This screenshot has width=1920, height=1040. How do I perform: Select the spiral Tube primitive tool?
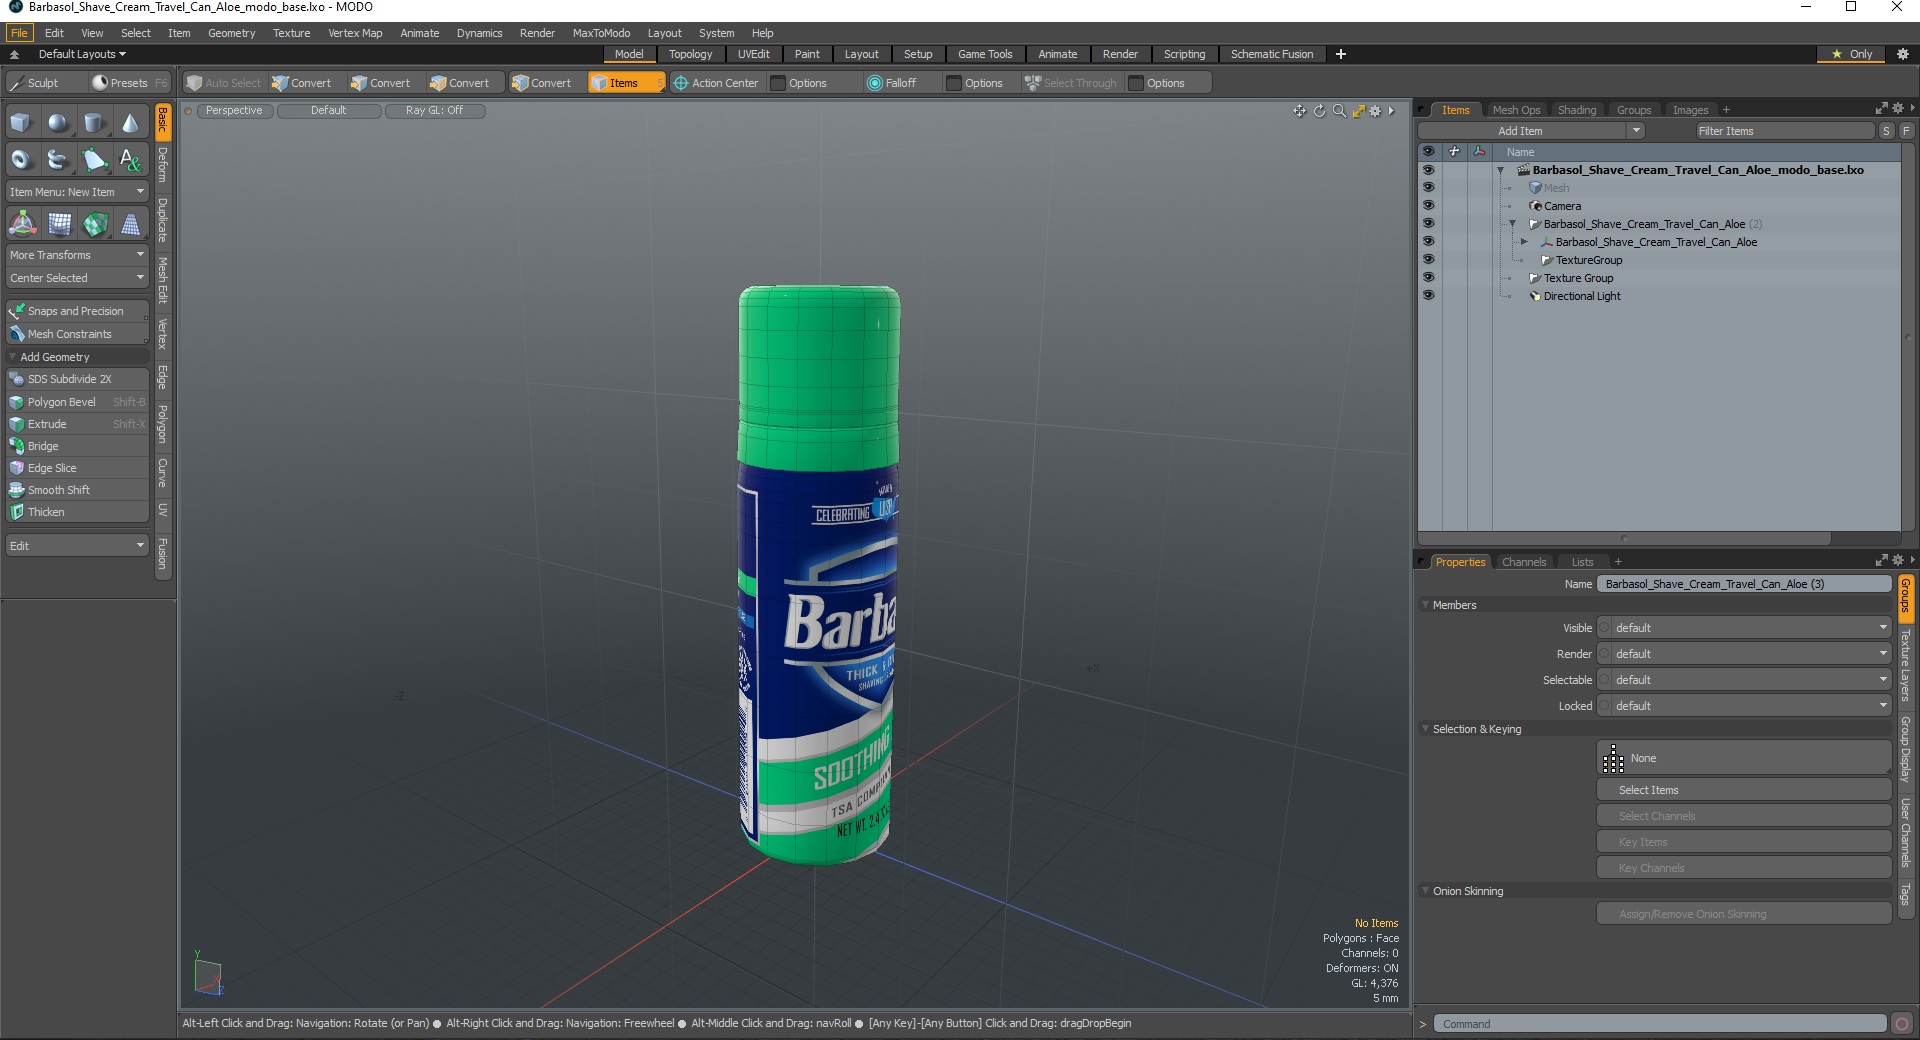coord(58,159)
